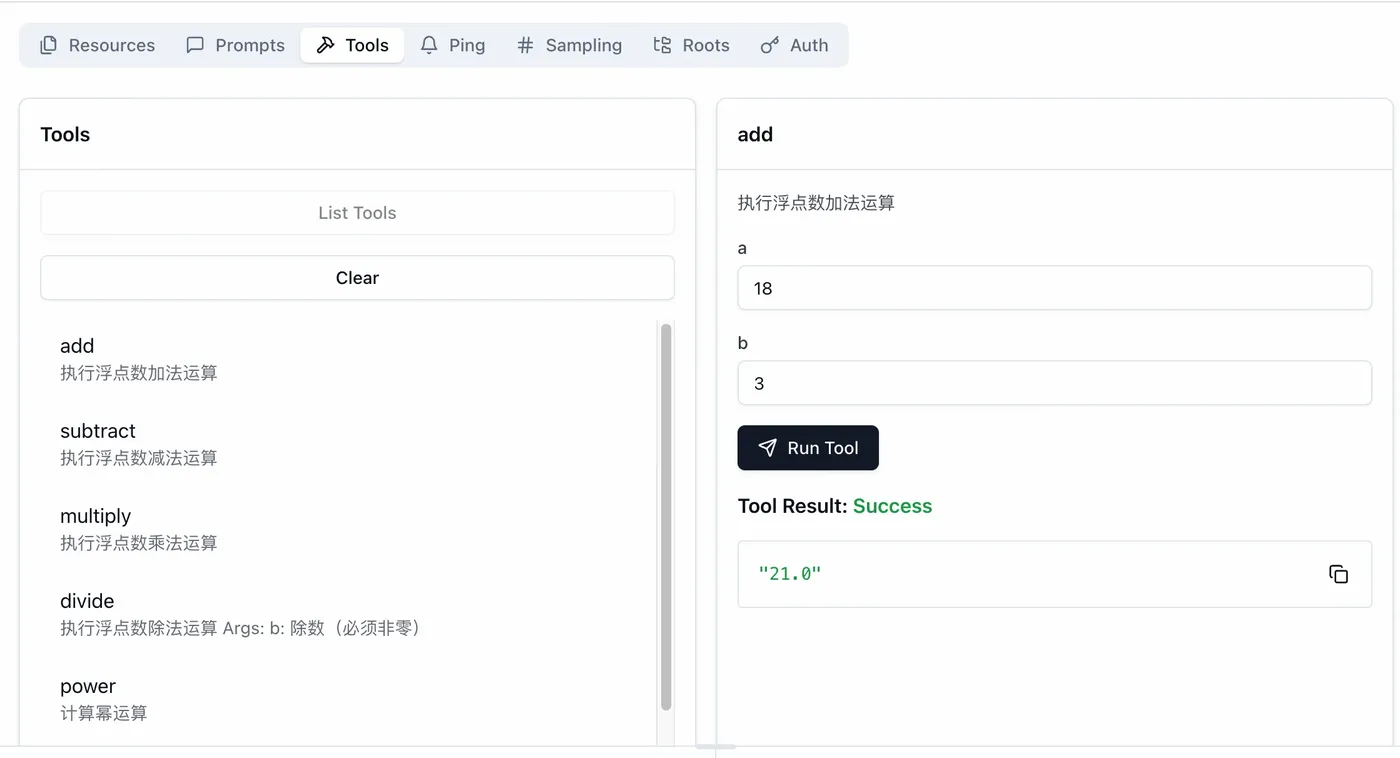Click the paper plane icon on Run Tool
The image size is (1400, 758).
[767, 448]
